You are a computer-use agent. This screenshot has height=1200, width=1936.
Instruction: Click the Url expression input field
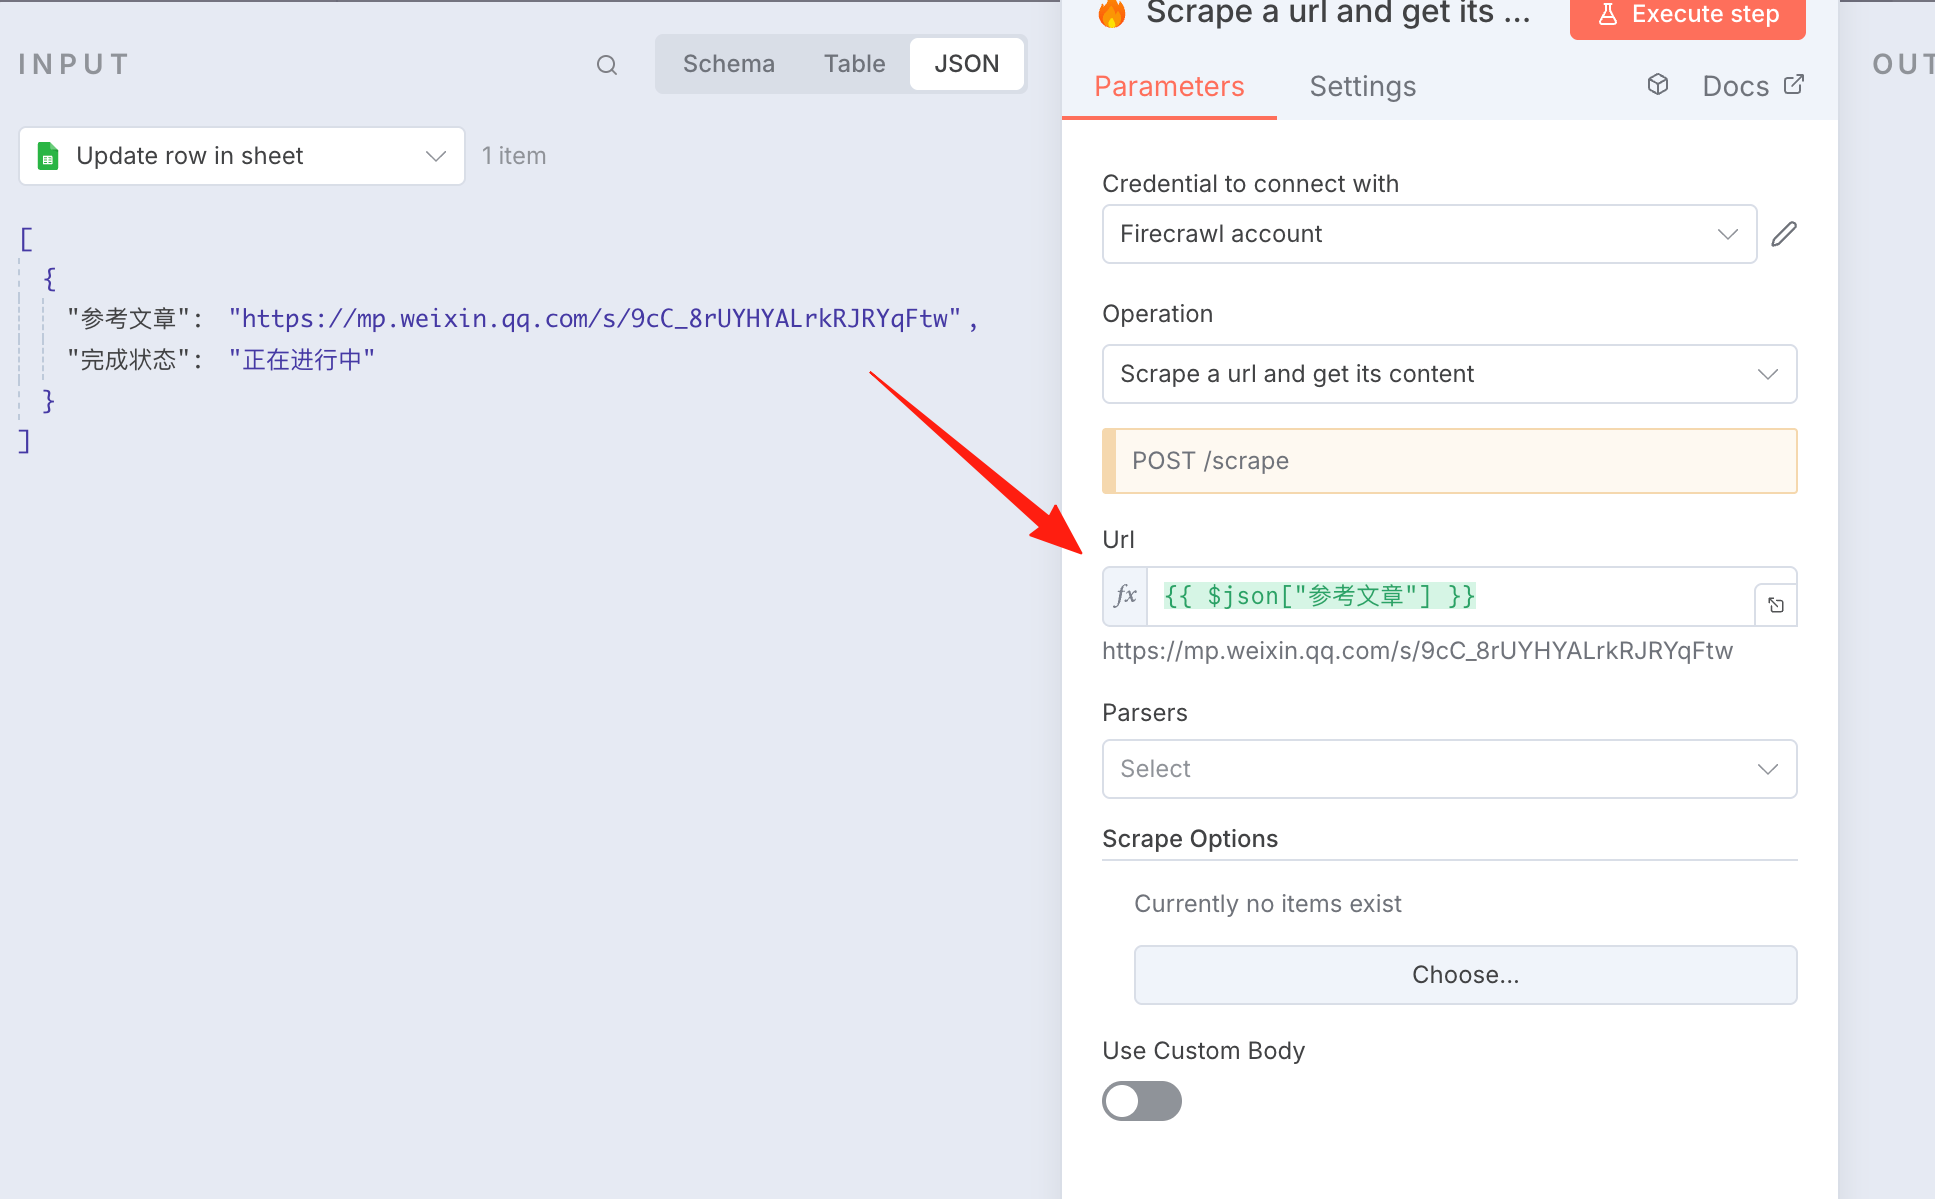[1450, 597]
